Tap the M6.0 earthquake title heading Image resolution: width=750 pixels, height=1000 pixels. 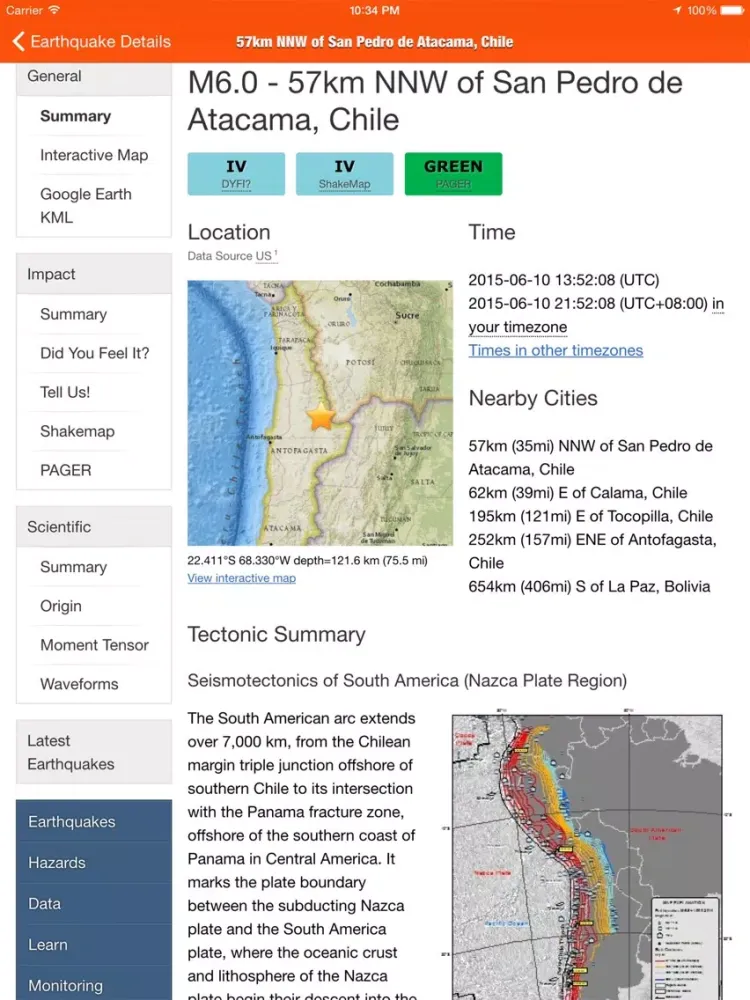coord(435,101)
